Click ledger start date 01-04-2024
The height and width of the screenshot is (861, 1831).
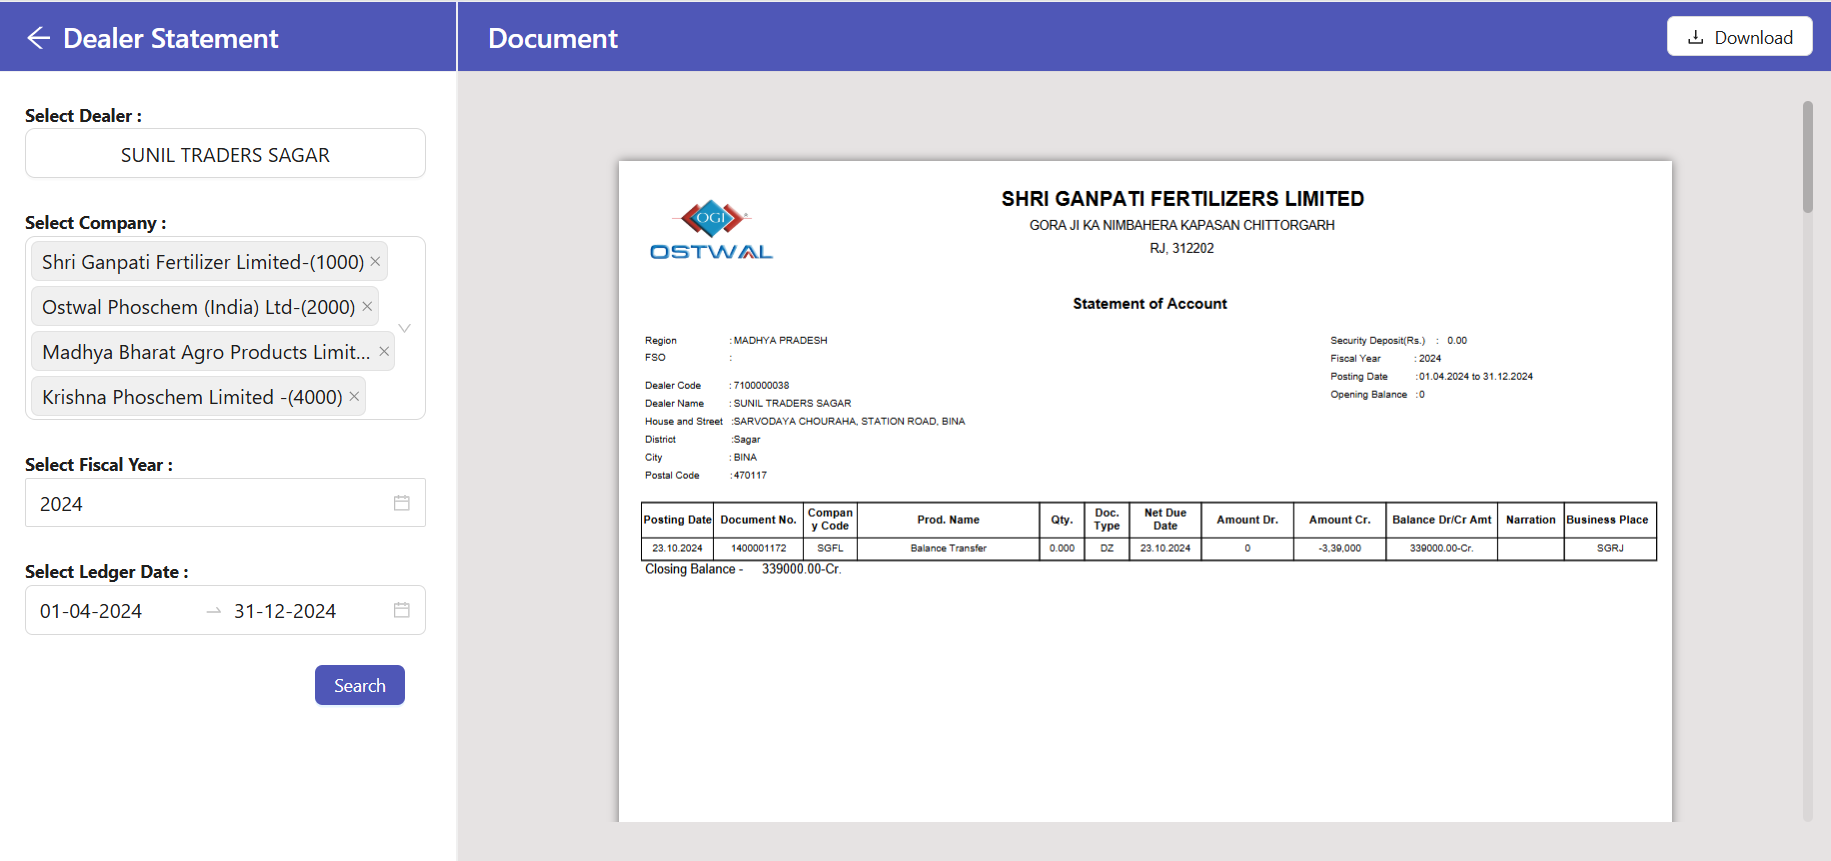(91, 611)
